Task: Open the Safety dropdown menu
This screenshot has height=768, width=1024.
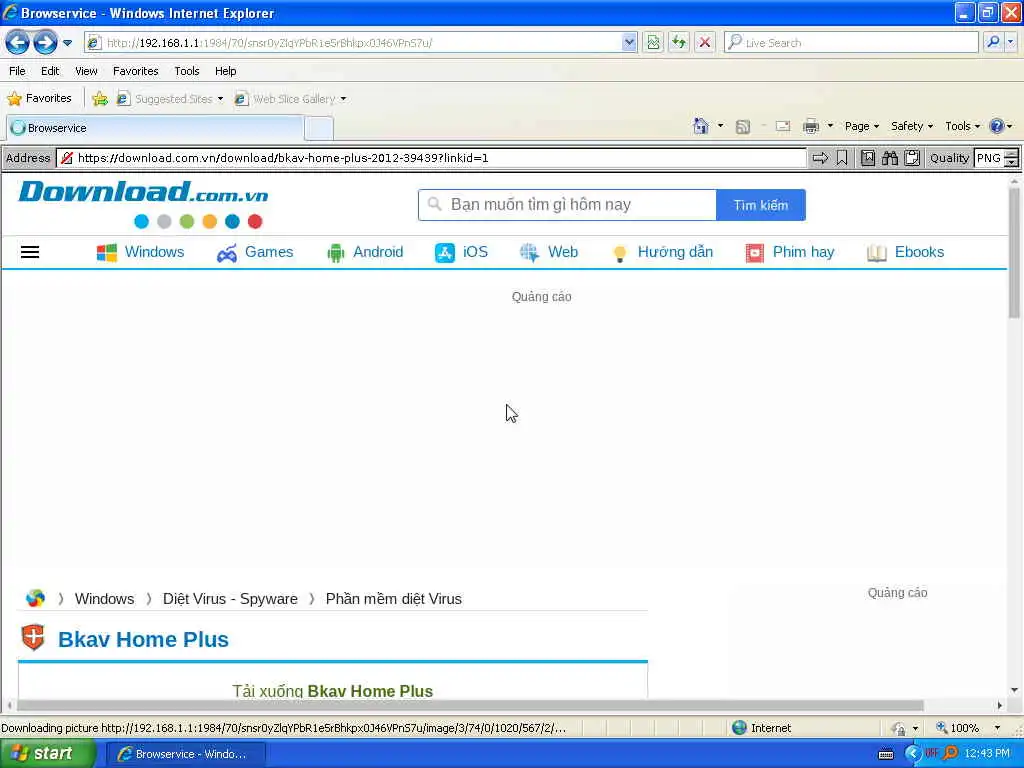Action: tap(912, 126)
